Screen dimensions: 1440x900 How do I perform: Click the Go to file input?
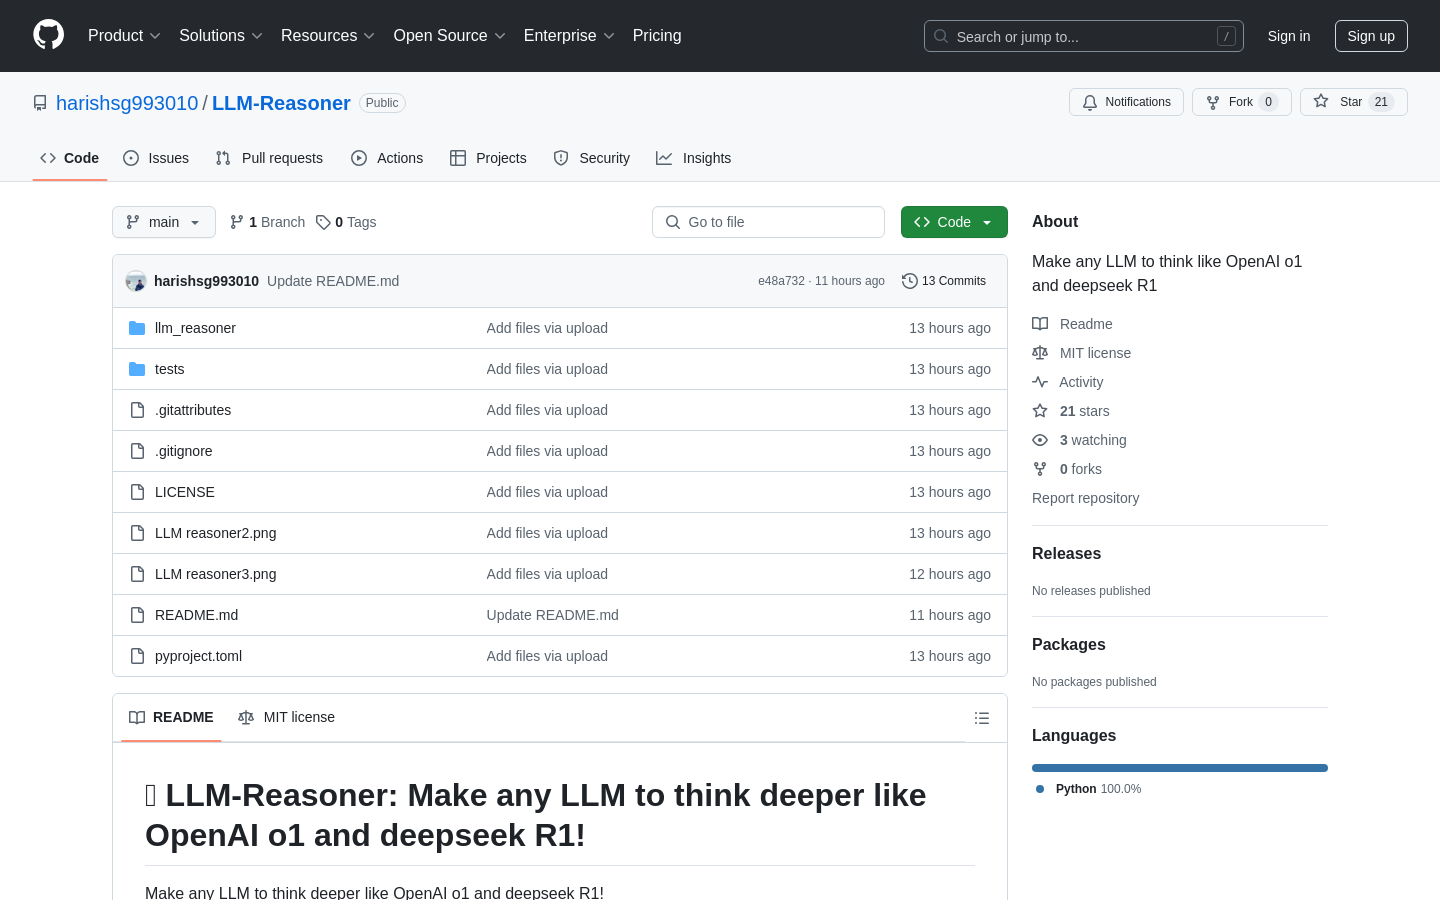pyautogui.click(x=768, y=222)
